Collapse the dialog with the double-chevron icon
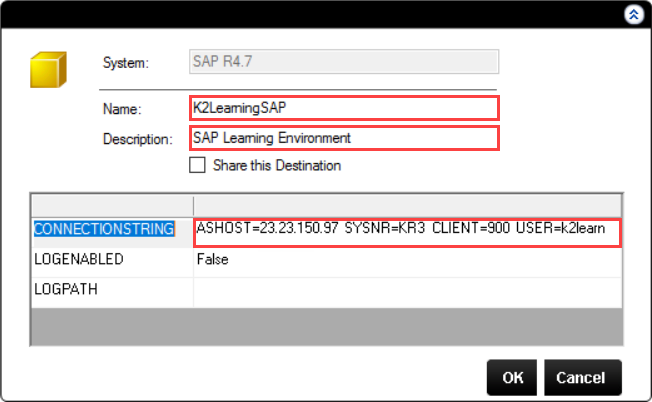 tap(633, 15)
